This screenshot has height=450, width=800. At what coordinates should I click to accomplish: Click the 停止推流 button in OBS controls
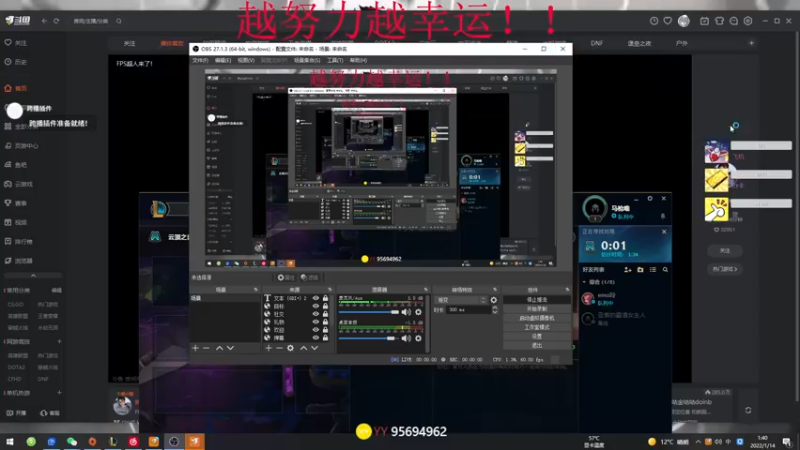pos(536,299)
